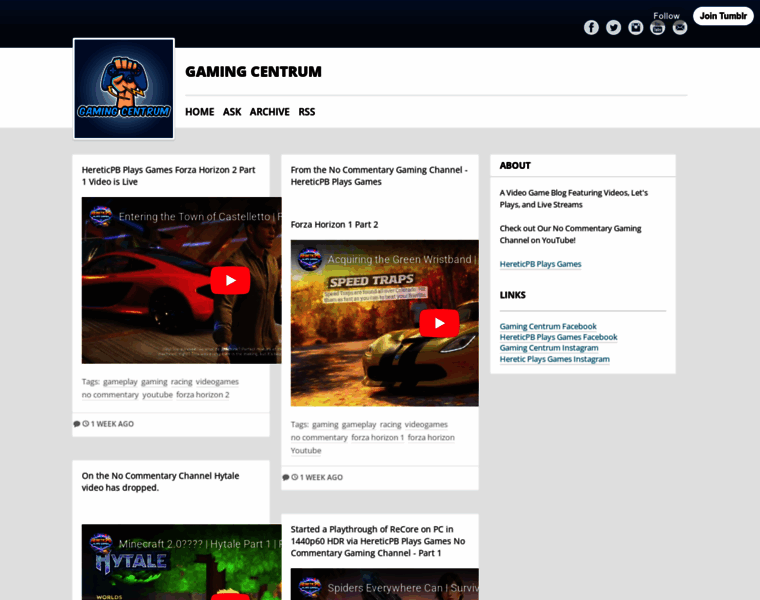Open the ARCHIVE menu item
The image size is (760, 600).
tap(269, 112)
